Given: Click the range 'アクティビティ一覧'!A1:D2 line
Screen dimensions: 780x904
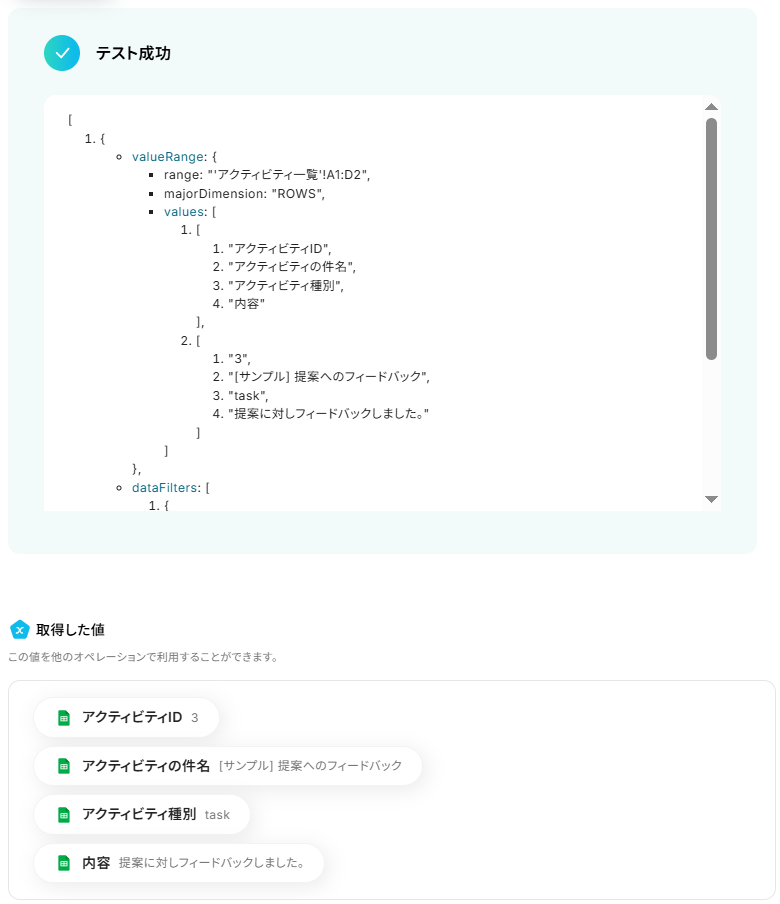Looking at the screenshot, I should (266, 175).
